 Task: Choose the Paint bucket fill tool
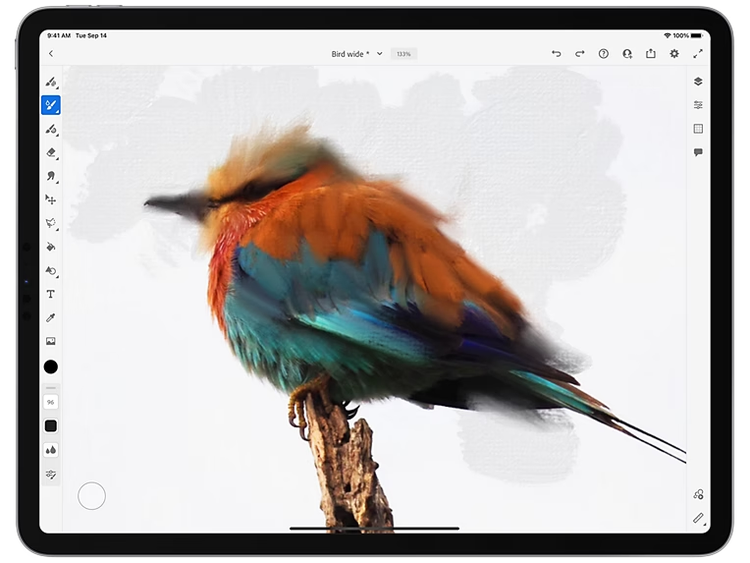[51, 247]
